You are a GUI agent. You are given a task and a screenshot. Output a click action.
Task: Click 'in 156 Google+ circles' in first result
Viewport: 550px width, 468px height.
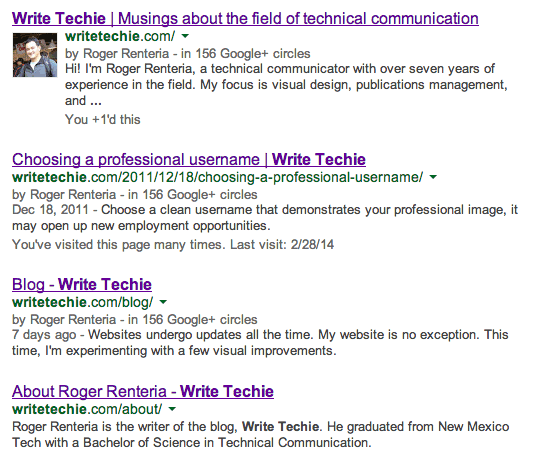246,54
